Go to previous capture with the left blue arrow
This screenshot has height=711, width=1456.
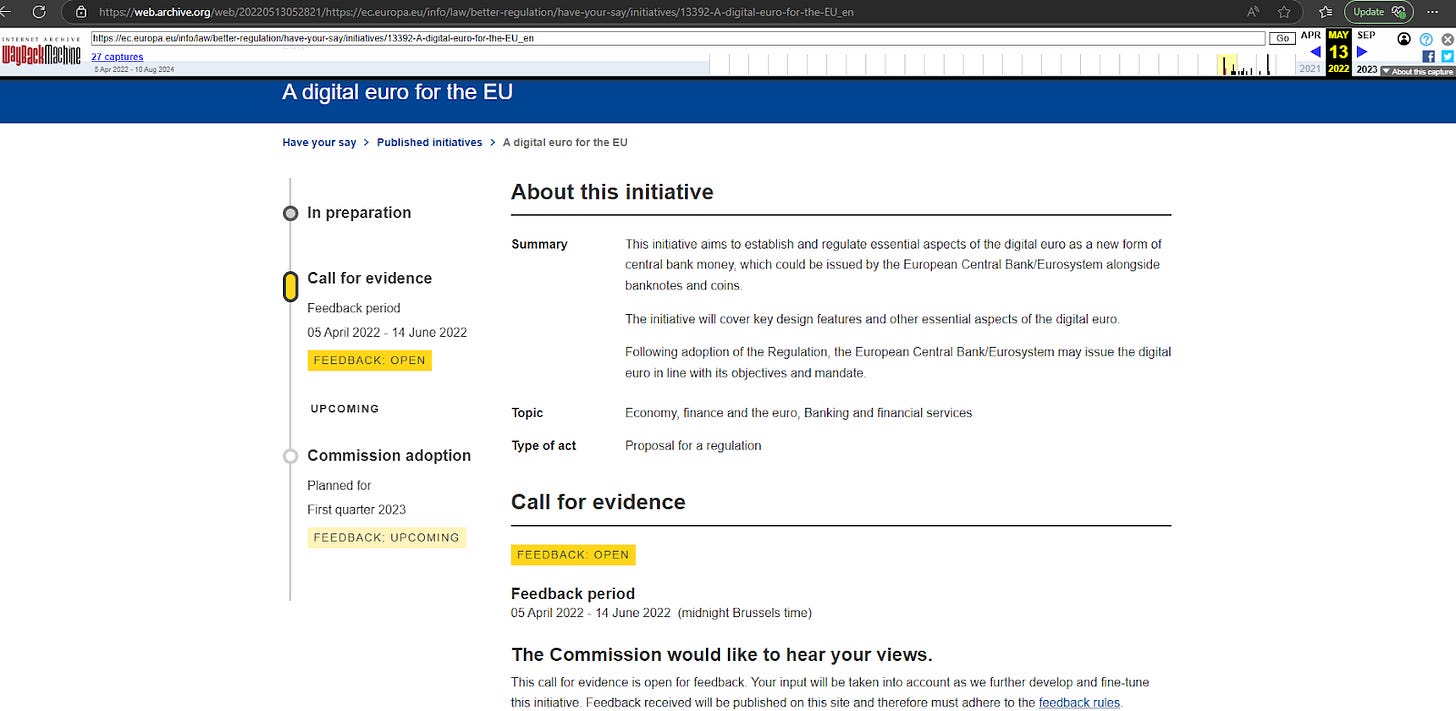1315,52
